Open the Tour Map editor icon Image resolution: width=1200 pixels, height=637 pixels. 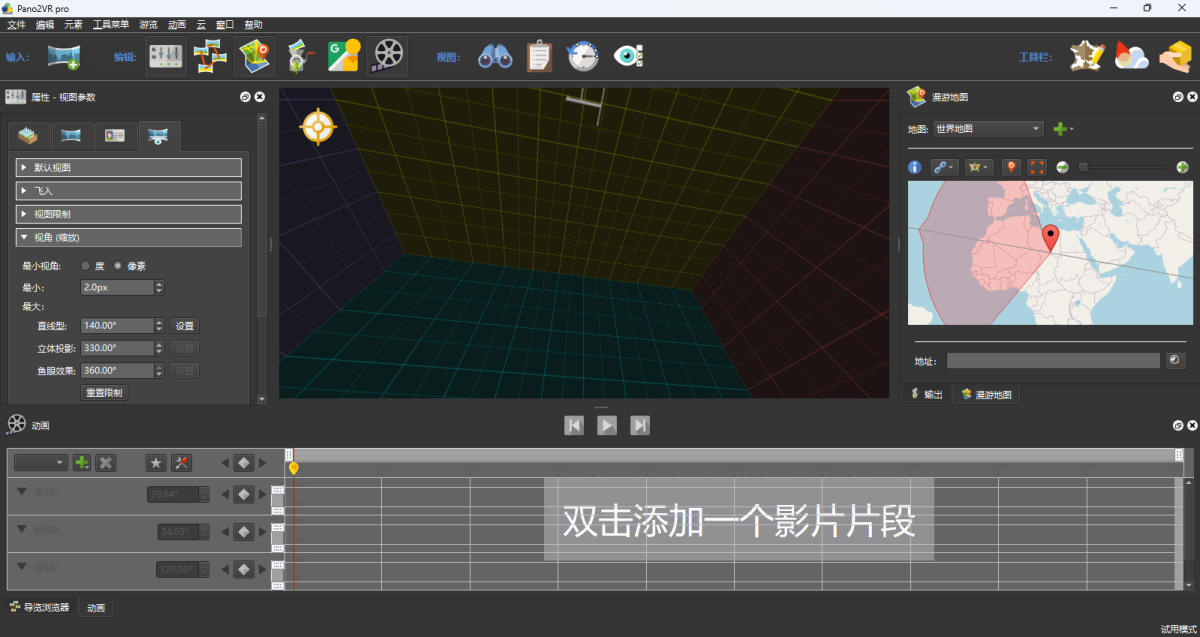[254, 57]
